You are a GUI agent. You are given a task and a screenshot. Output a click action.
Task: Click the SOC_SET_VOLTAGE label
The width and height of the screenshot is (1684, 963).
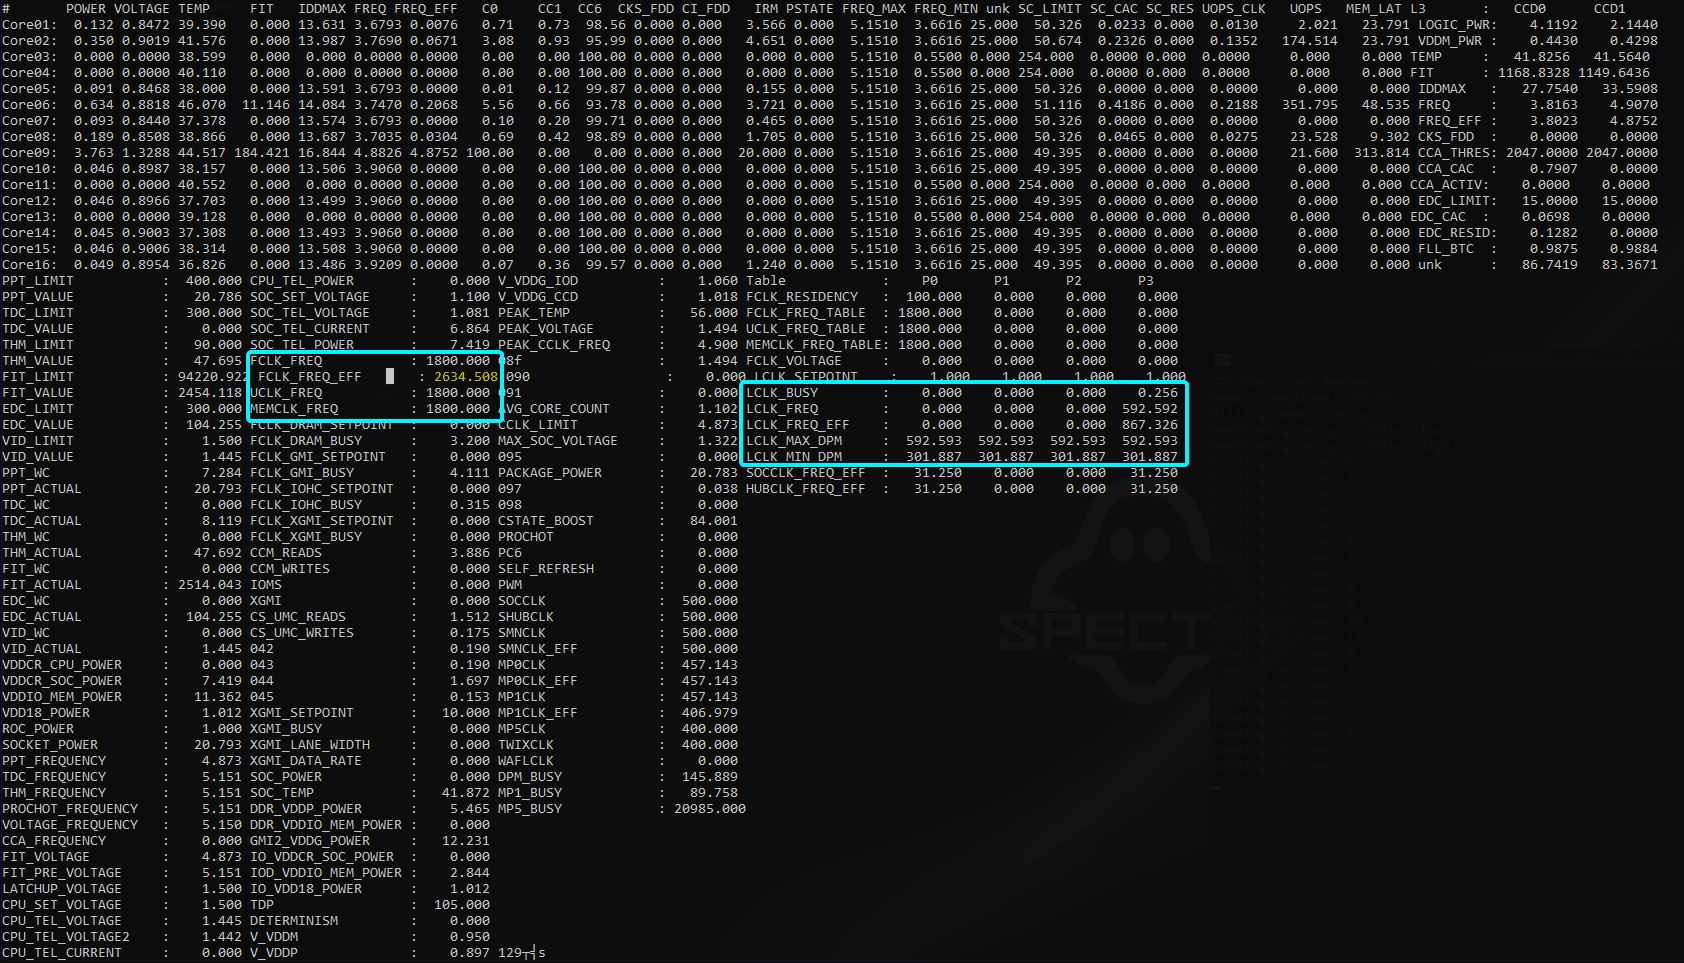310,297
